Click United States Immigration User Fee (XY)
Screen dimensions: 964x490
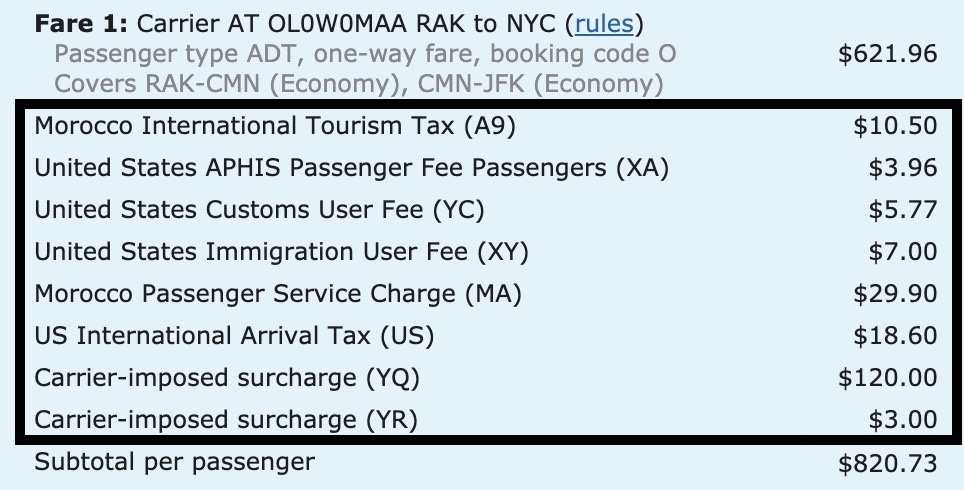[x=281, y=252]
